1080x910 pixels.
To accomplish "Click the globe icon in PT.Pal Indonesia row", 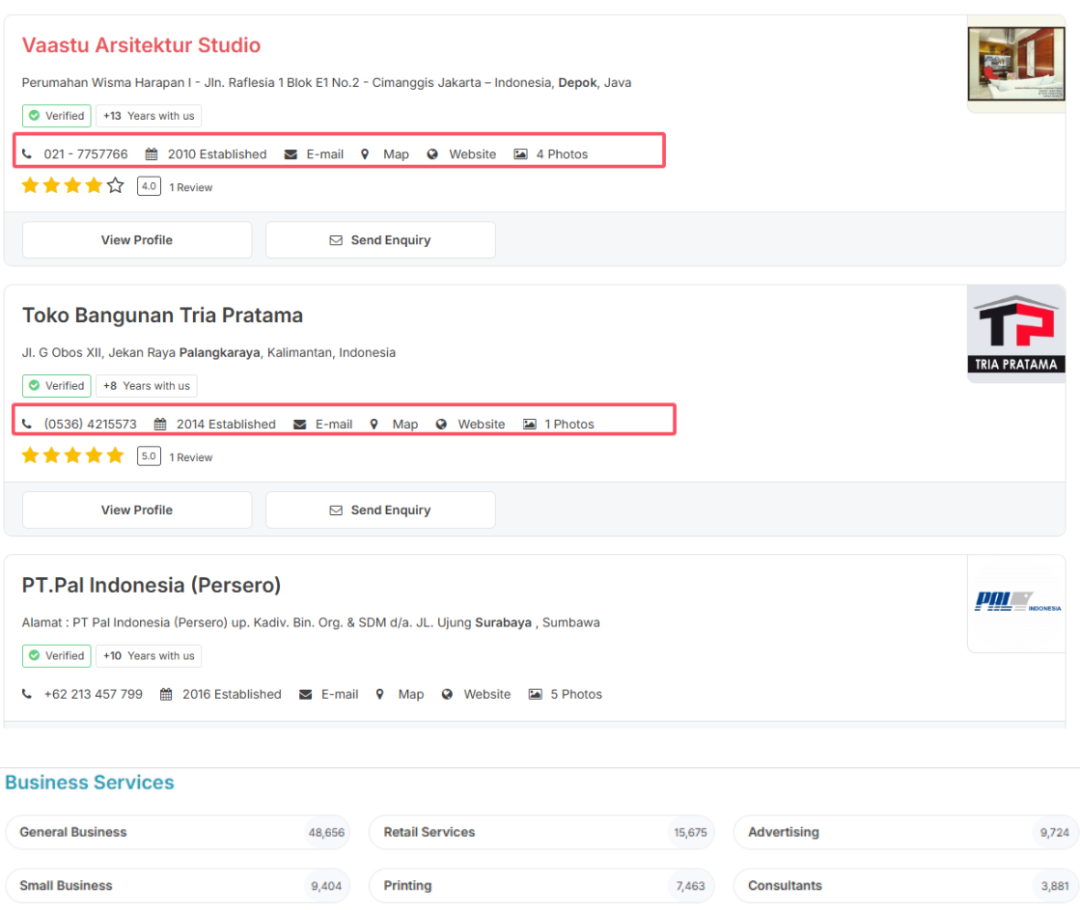I will coord(447,694).
